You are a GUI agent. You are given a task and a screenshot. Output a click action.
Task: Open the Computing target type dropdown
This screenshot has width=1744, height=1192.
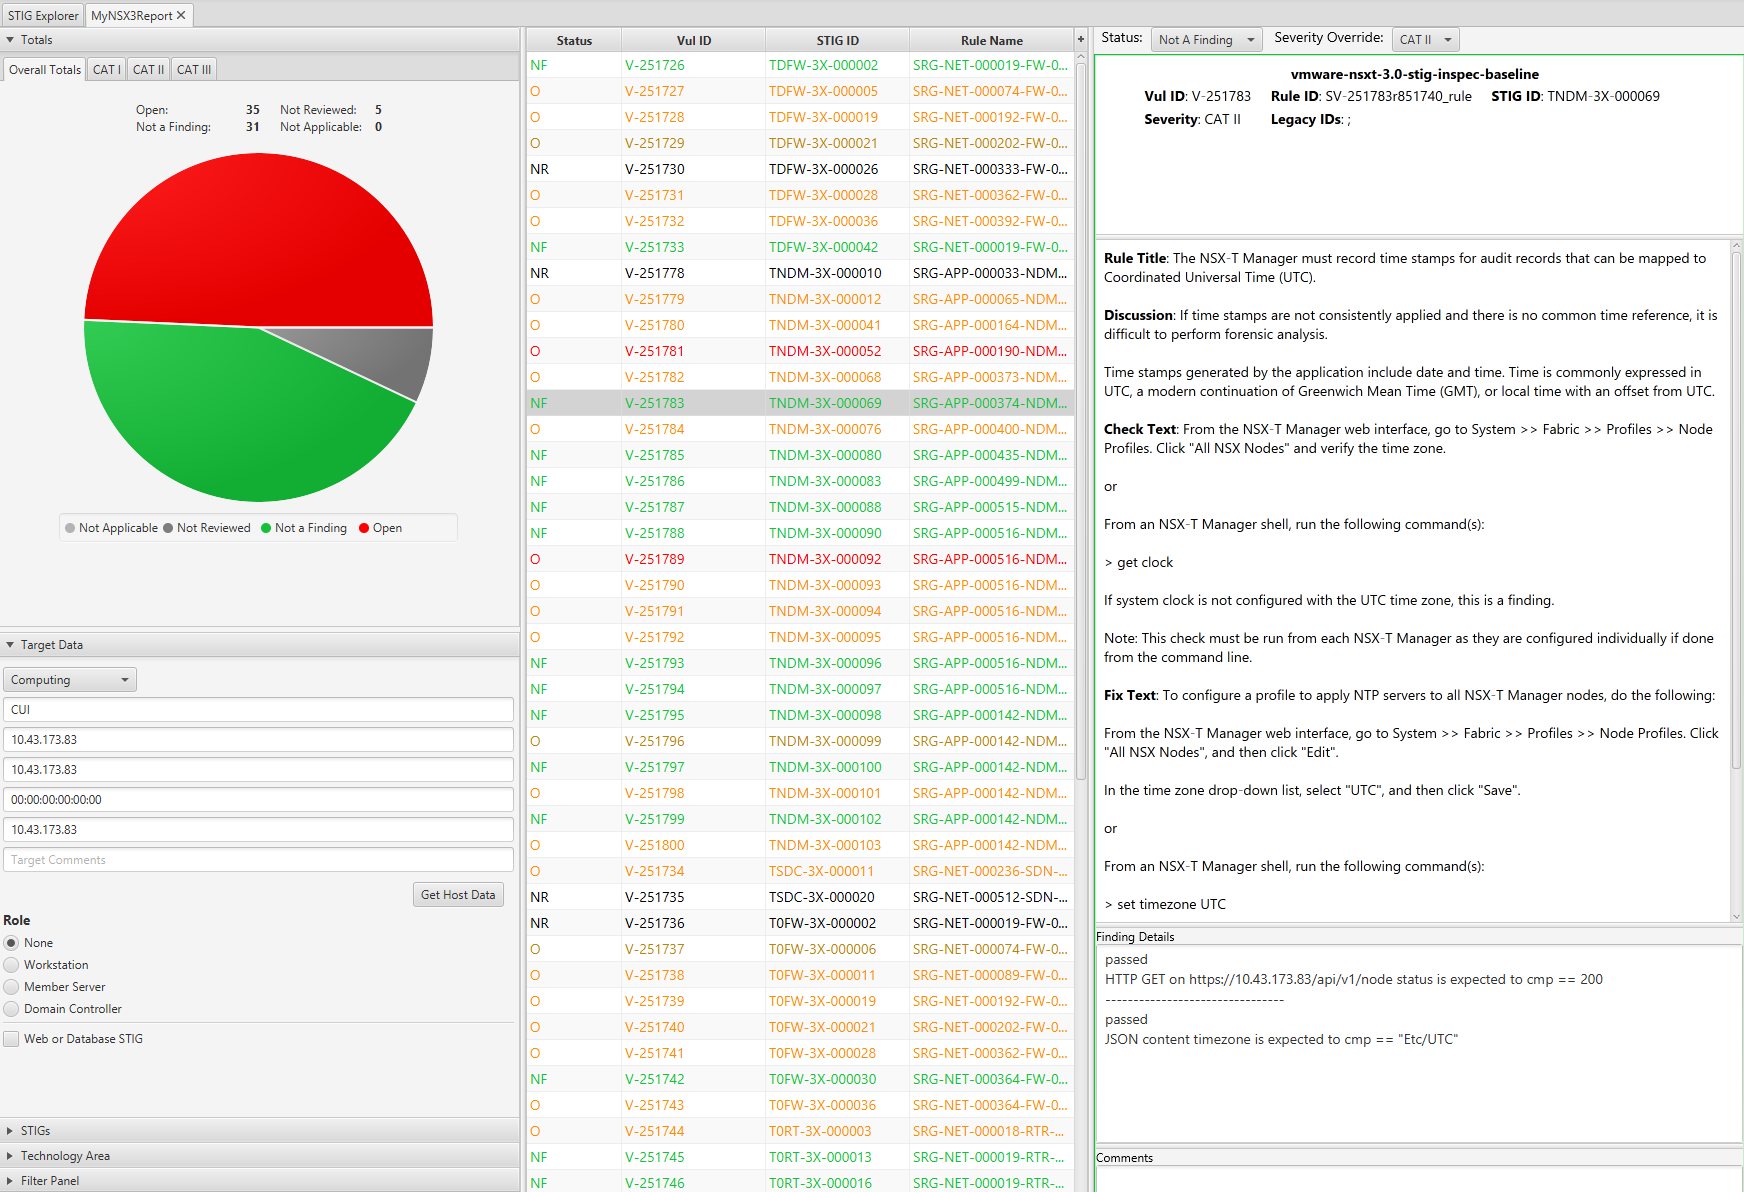pos(70,680)
